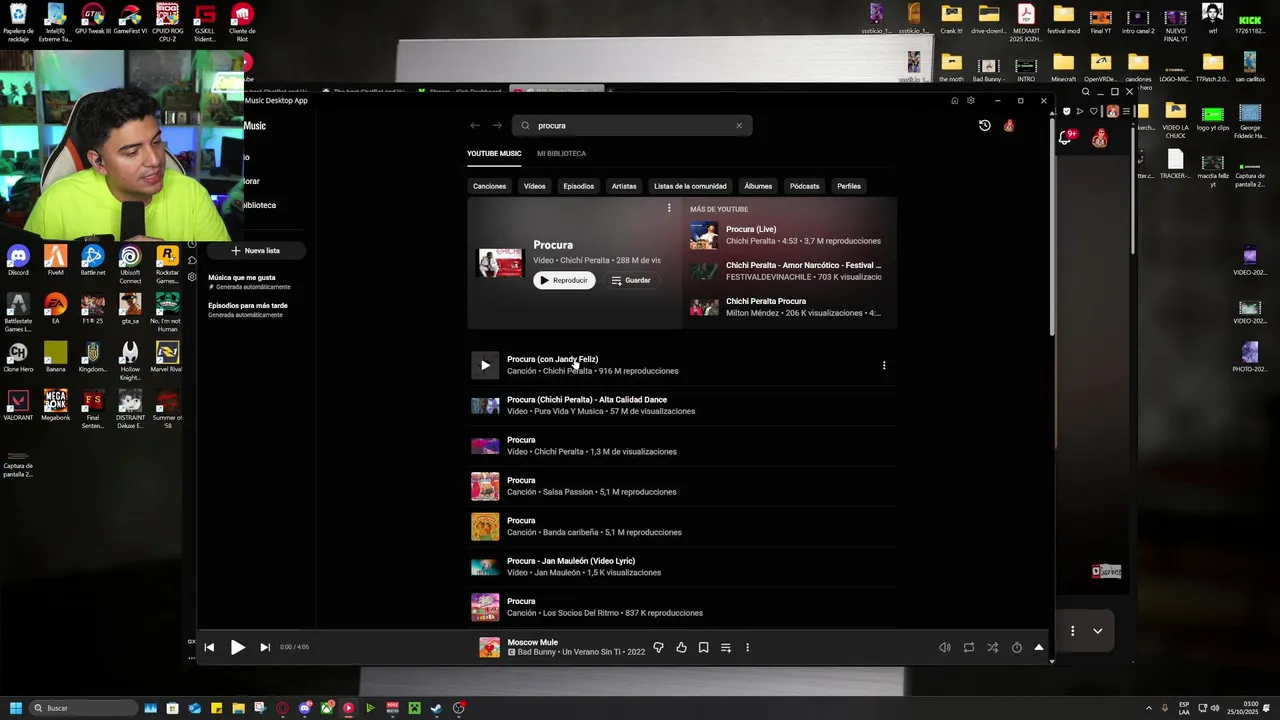Image resolution: width=1280 pixels, height=720 pixels.
Task: Filter results by Álbumes
Action: [758, 186]
